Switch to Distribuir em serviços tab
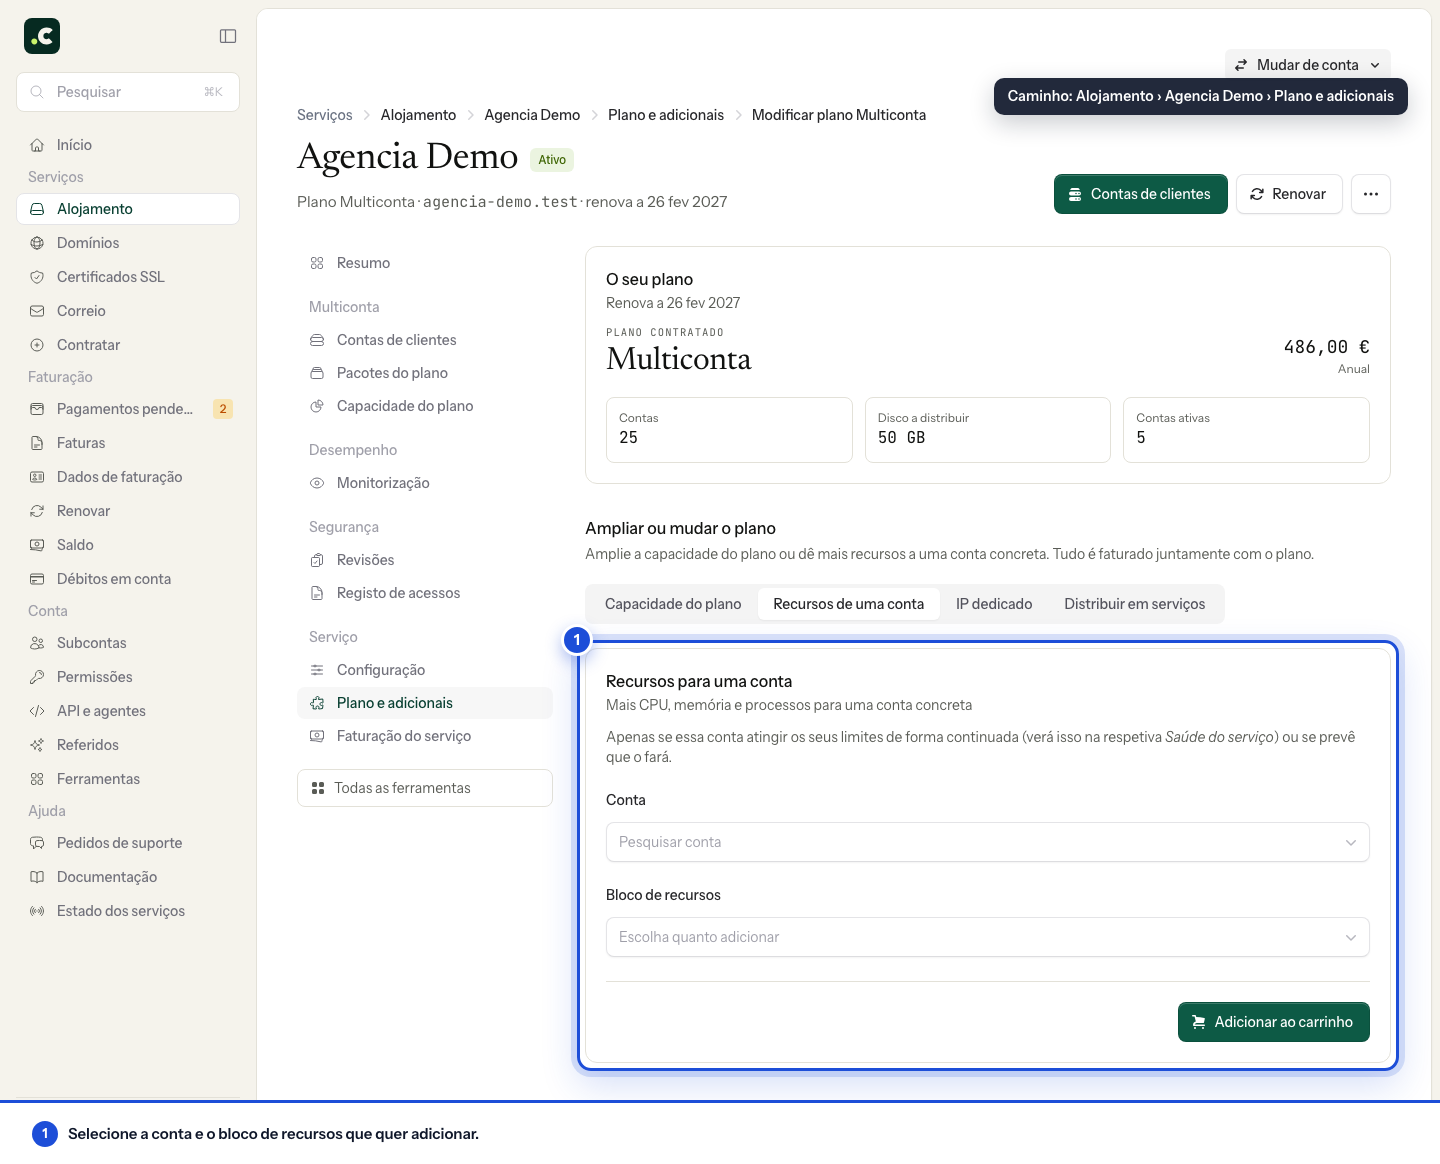 click(1135, 604)
